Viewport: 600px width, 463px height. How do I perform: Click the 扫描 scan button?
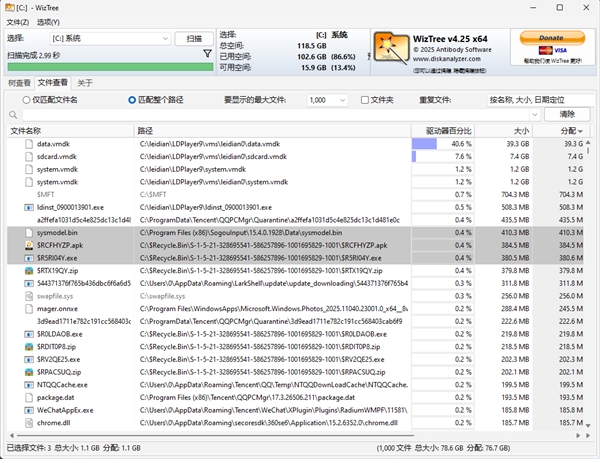[x=194, y=39]
